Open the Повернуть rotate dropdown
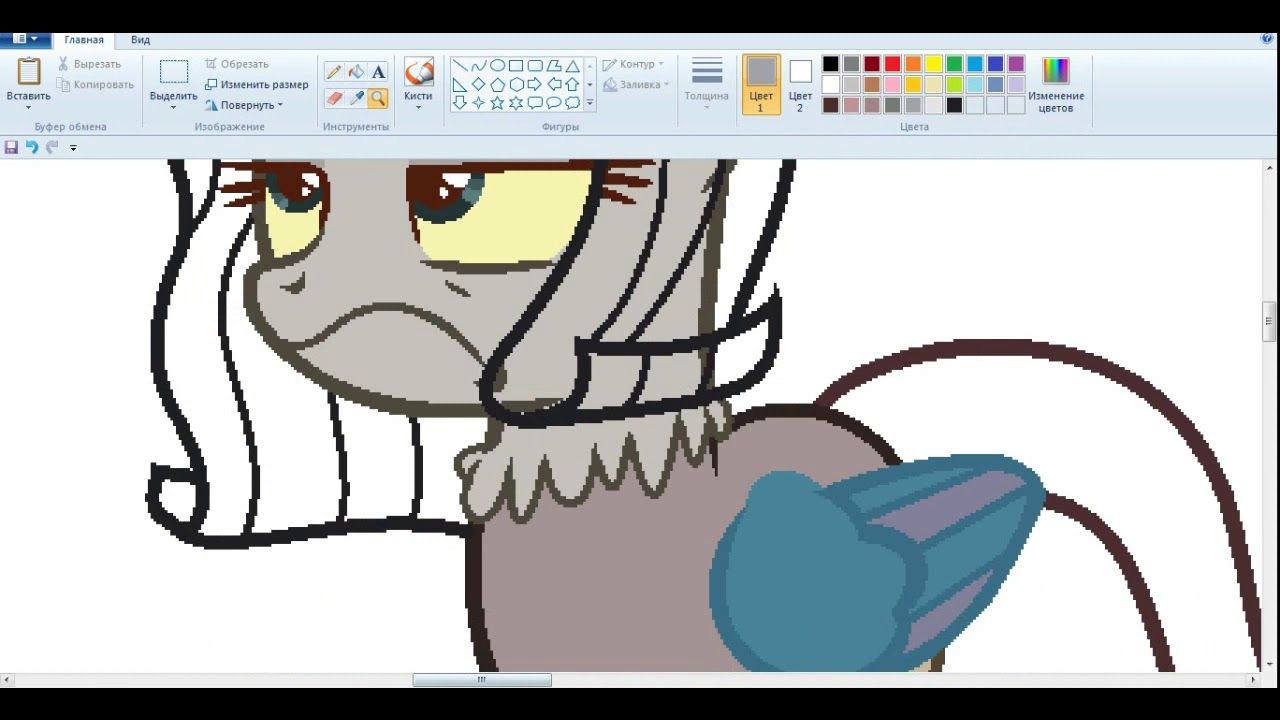 [244, 105]
